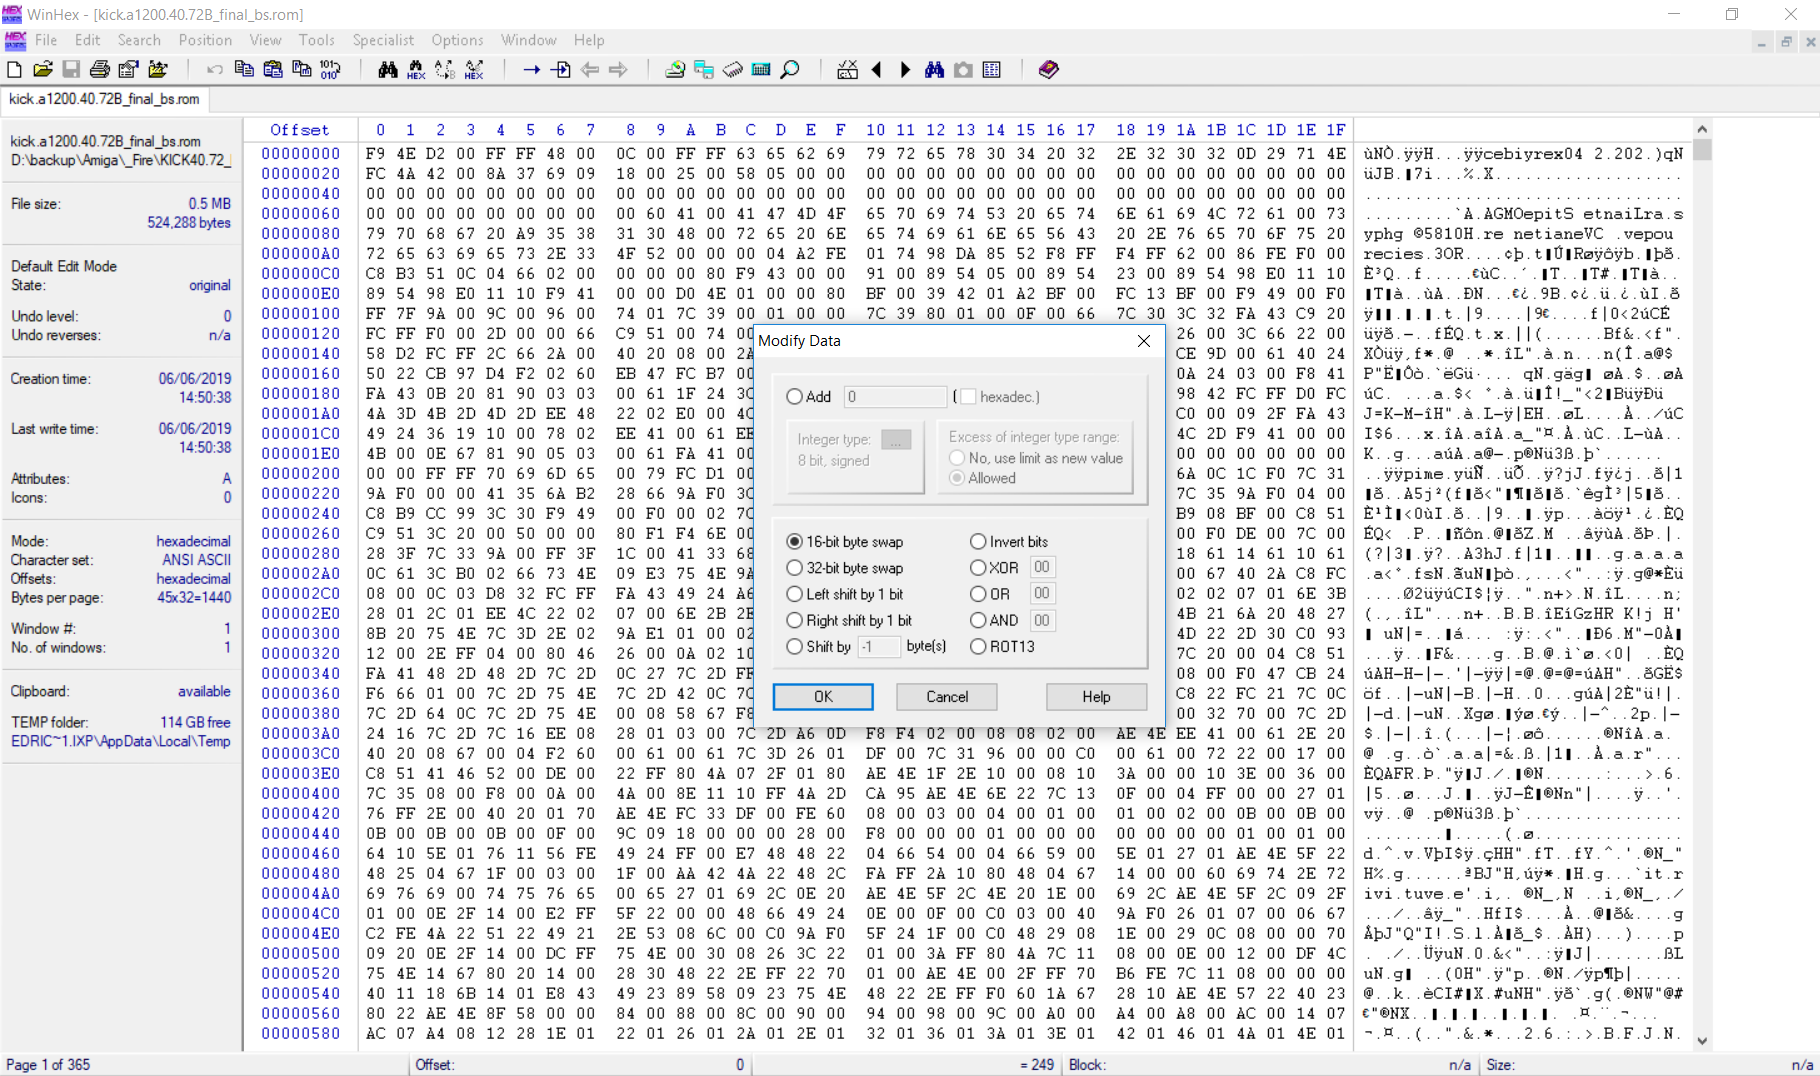Open the Specialist menu
The image size is (1820, 1076).
382,40
